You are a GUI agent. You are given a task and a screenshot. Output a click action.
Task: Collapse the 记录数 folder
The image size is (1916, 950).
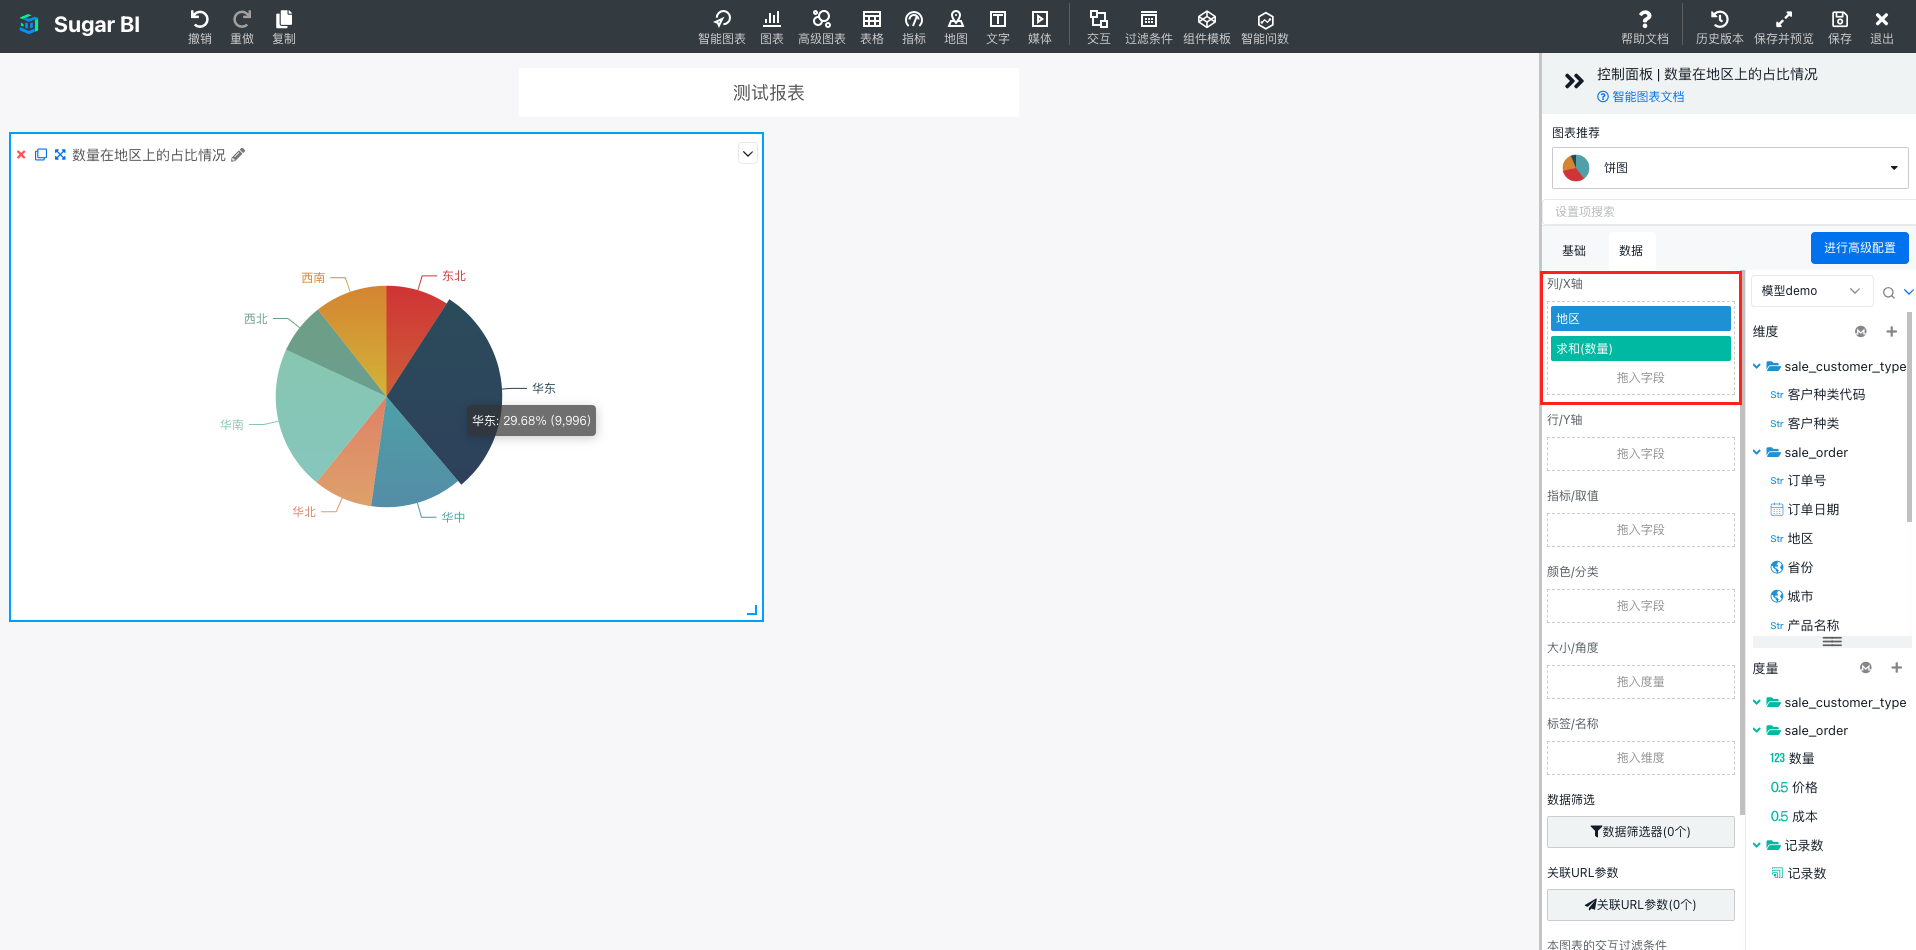click(x=1757, y=846)
